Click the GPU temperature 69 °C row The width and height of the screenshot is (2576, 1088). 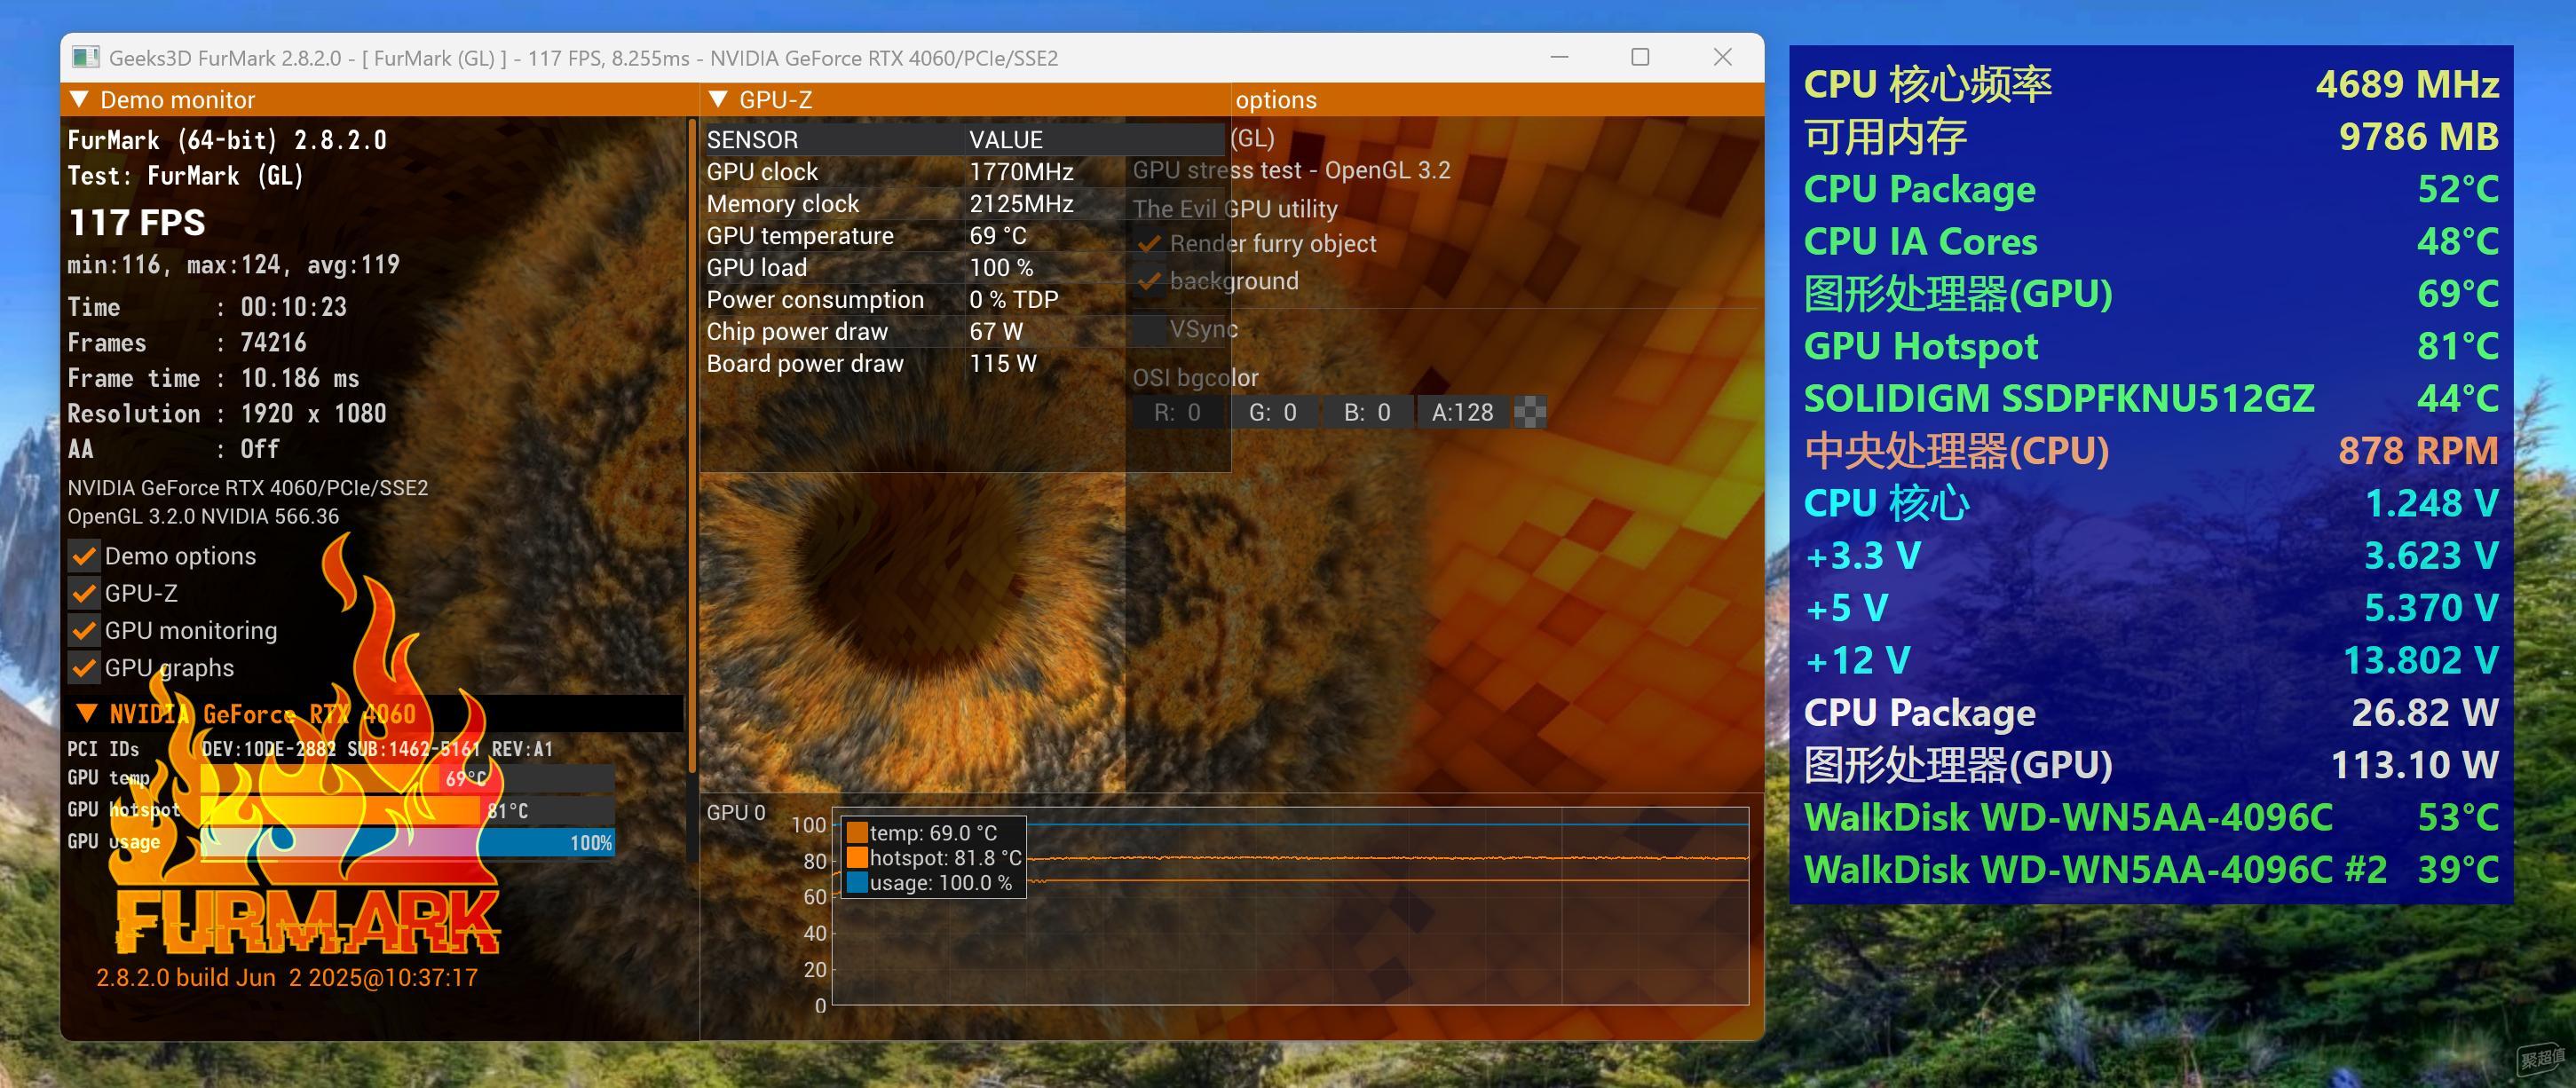(x=964, y=236)
